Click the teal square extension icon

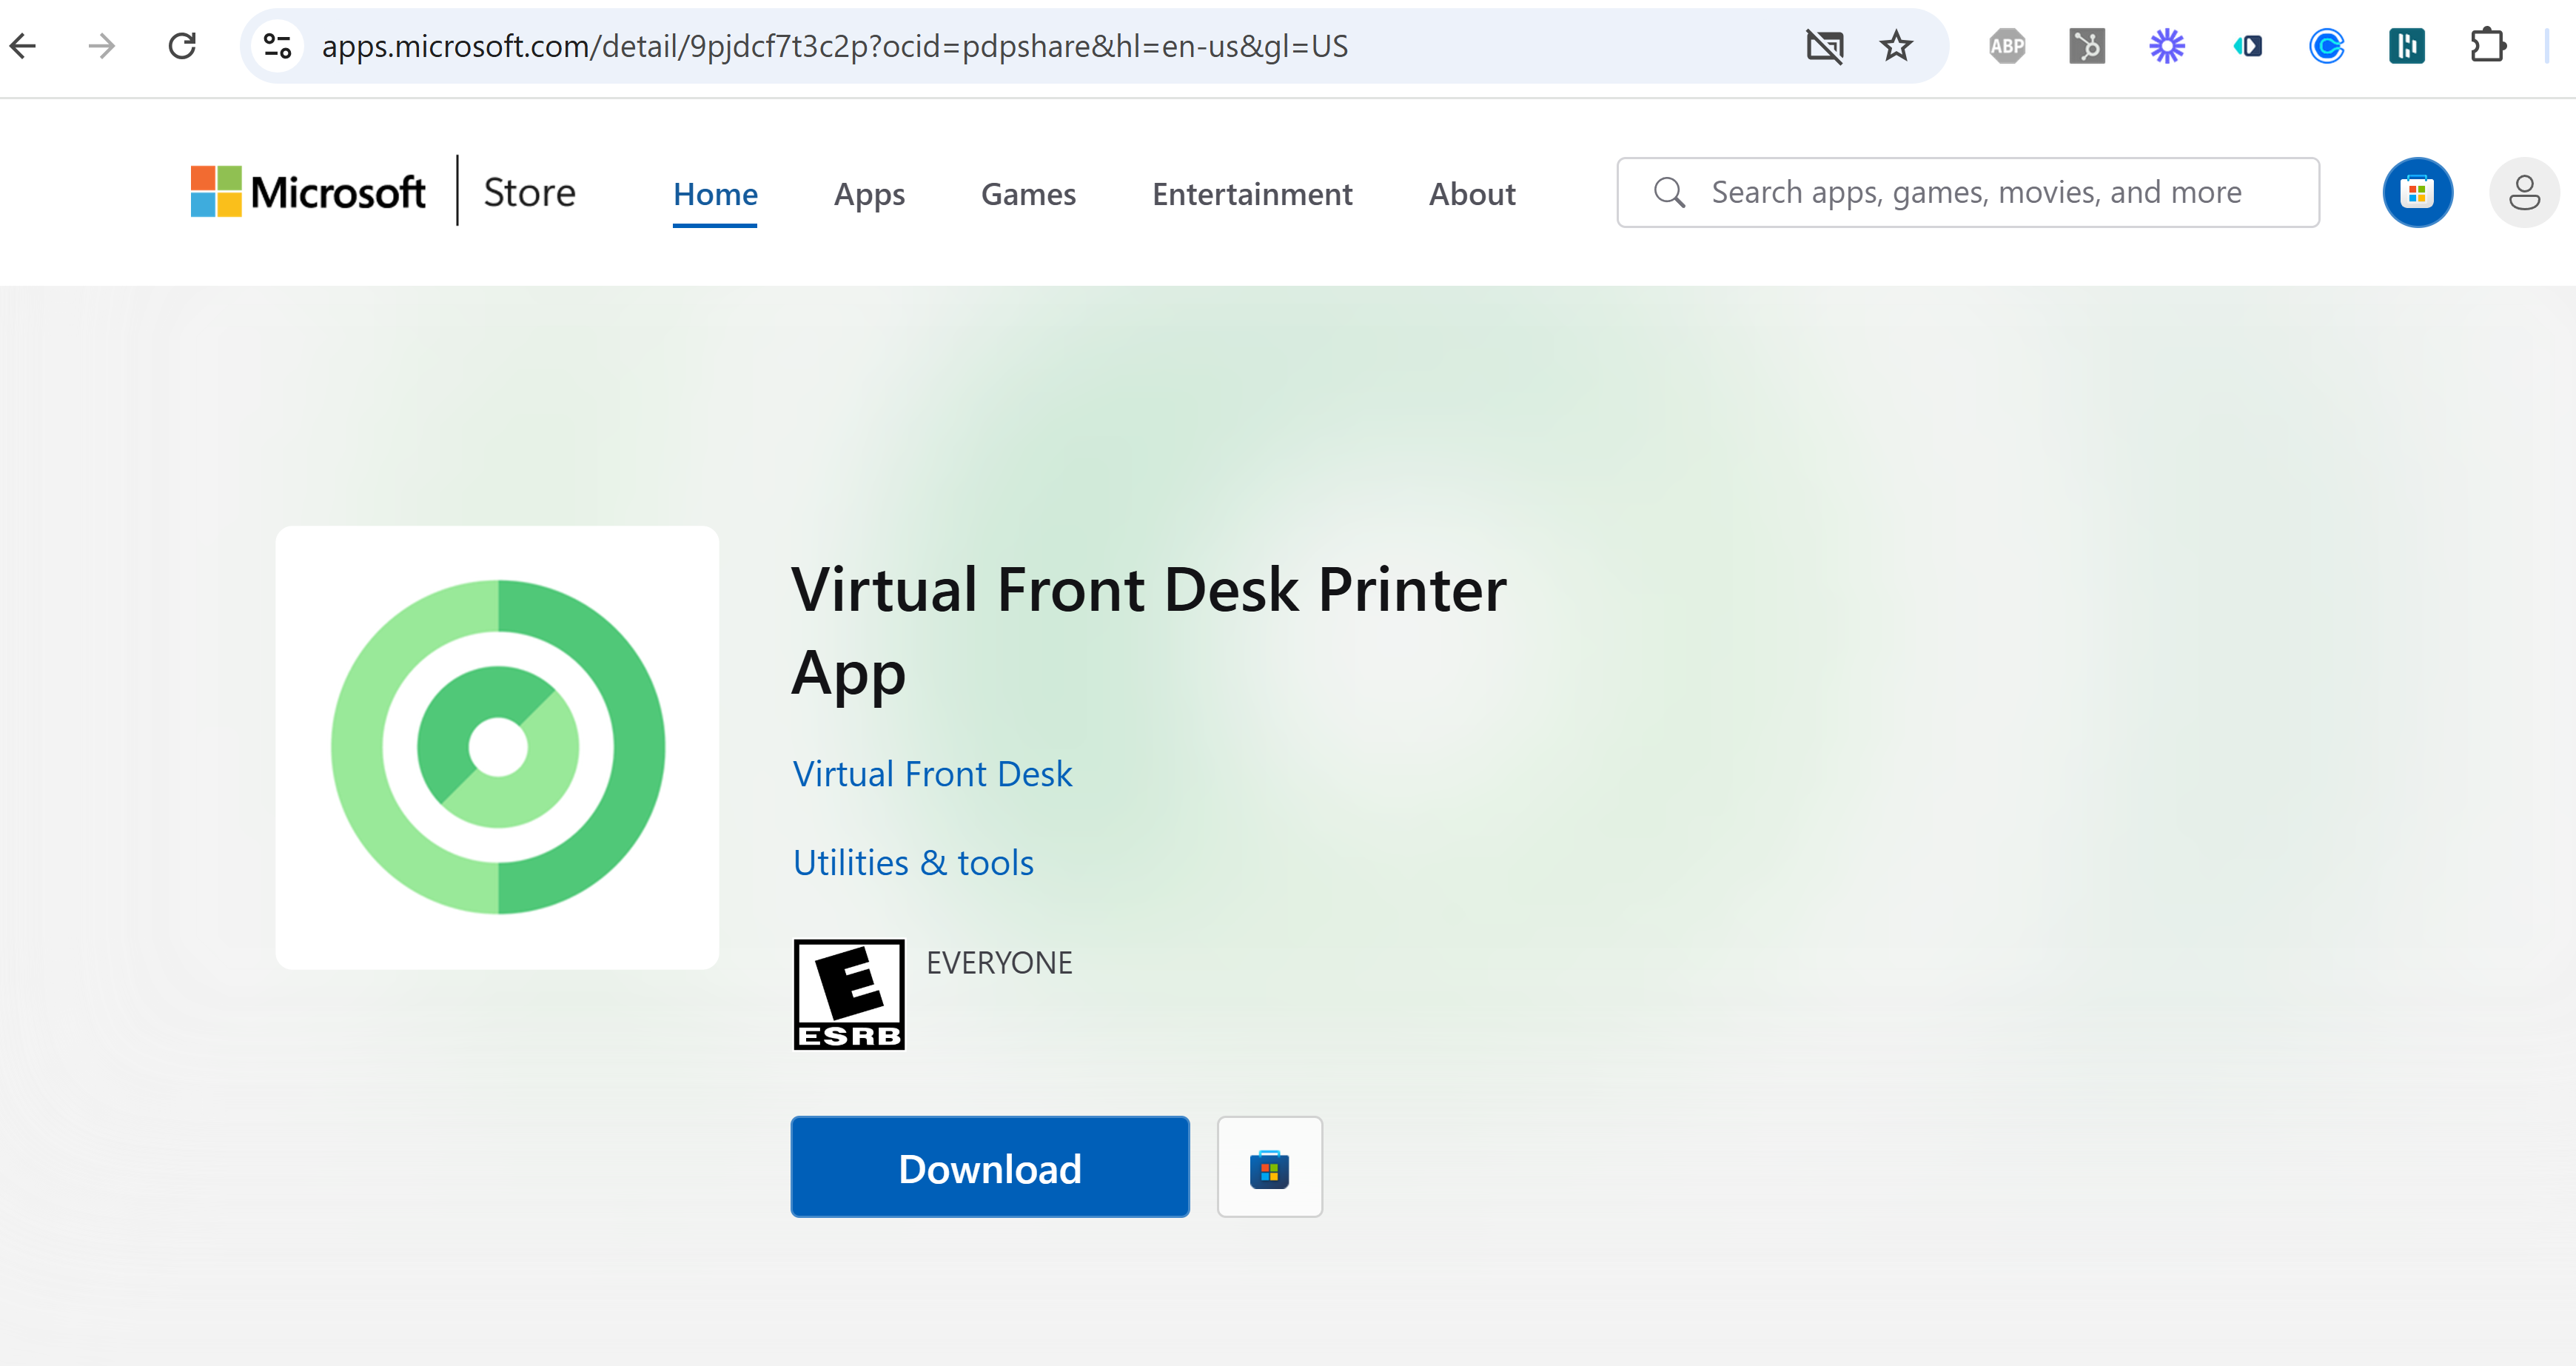click(2407, 46)
